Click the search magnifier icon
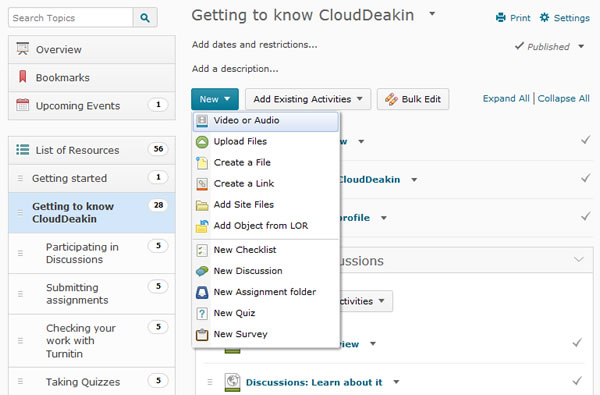This screenshot has width=600, height=395. tap(145, 18)
